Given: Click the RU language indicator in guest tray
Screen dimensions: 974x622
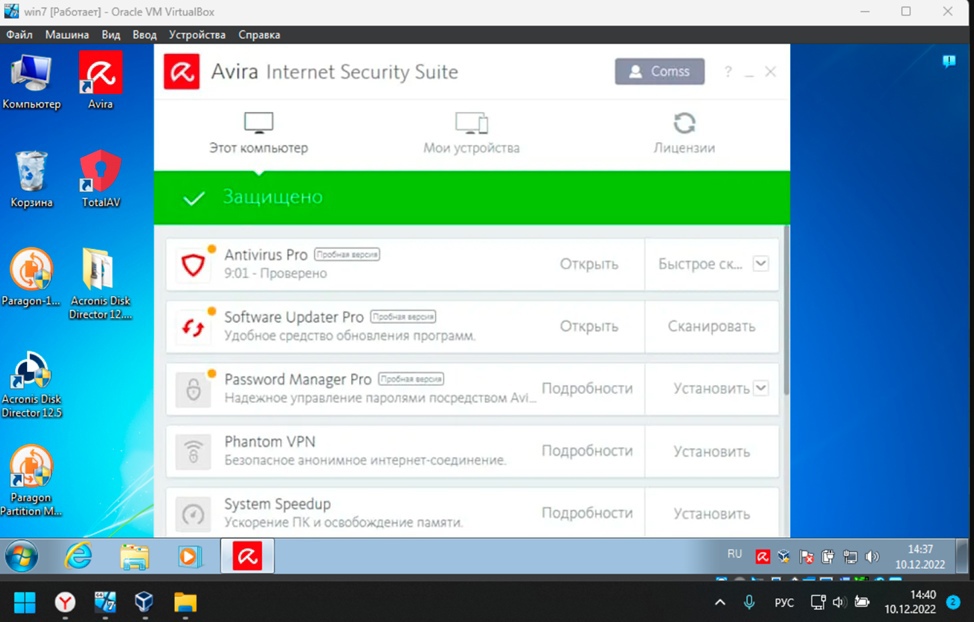Looking at the screenshot, I should pos(734,554).
